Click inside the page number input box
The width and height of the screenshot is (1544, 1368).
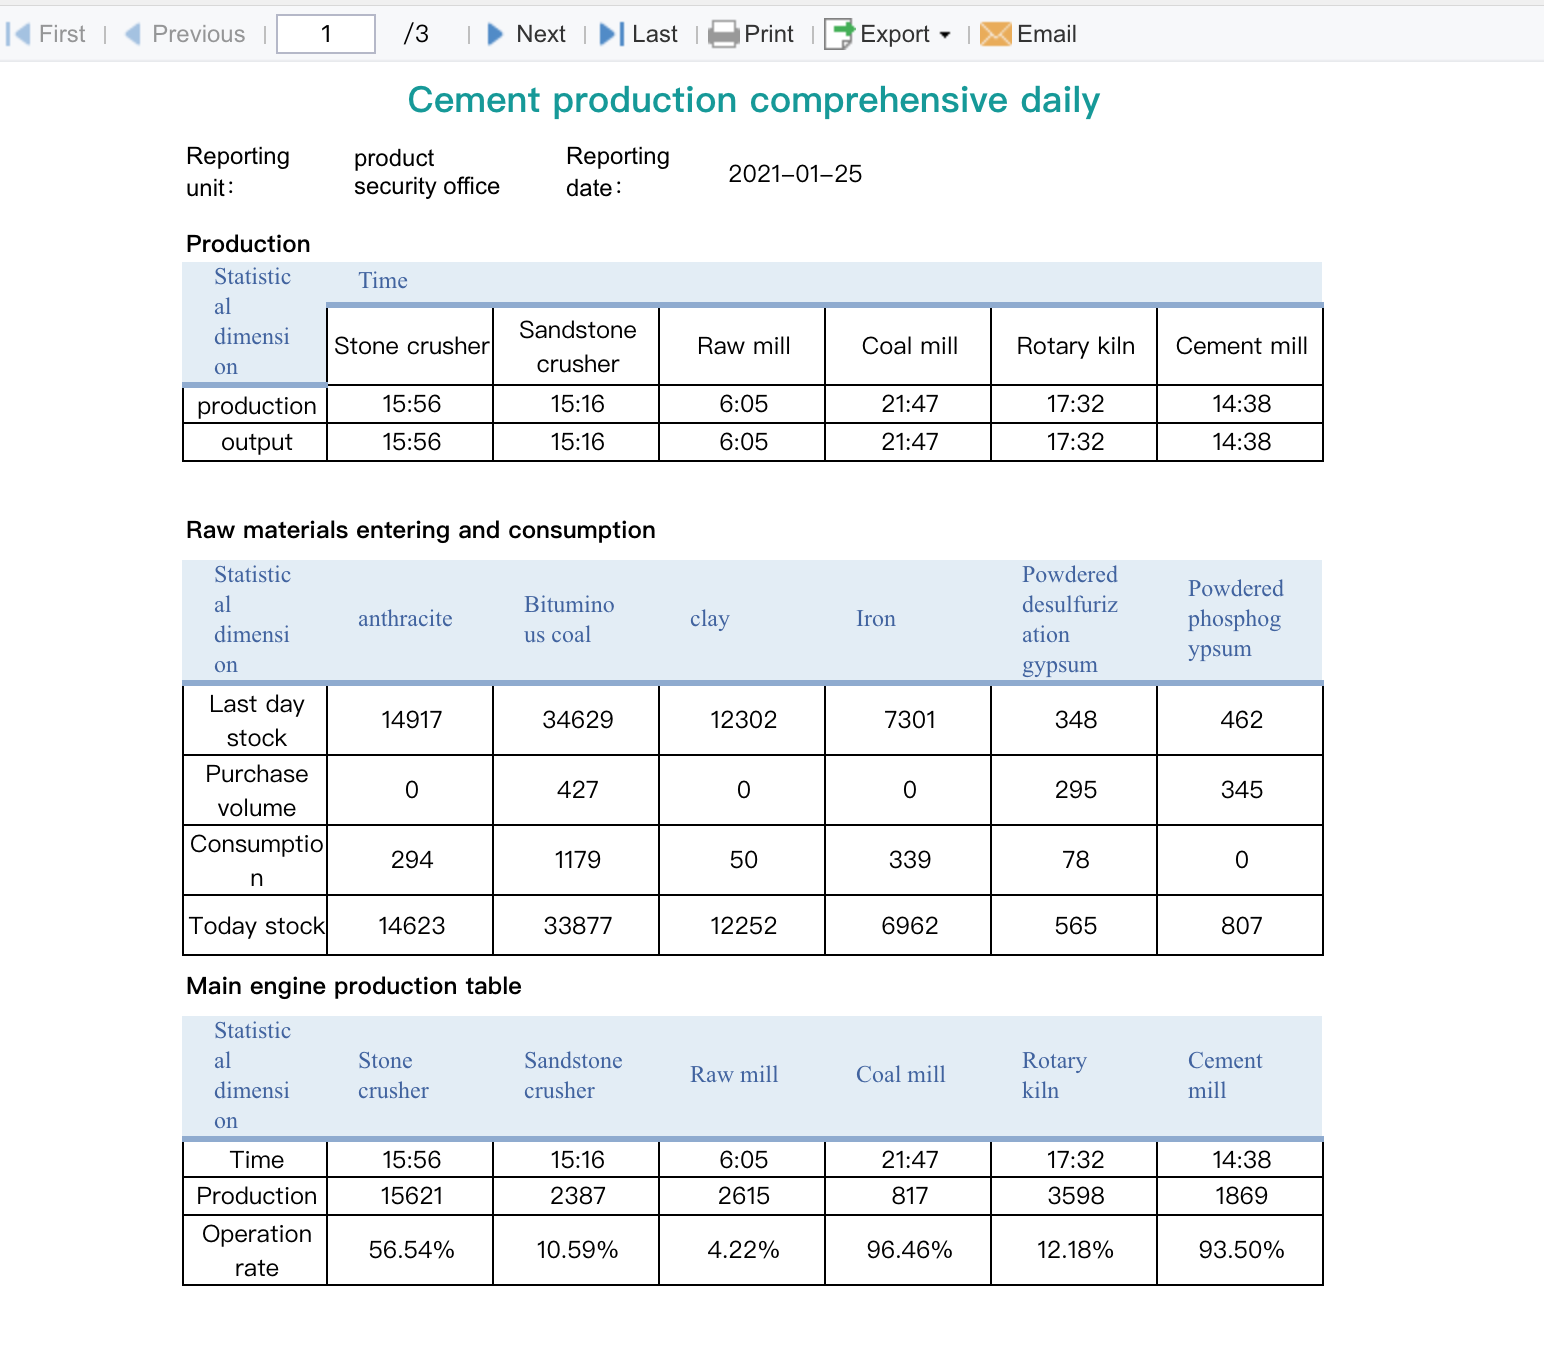(x=325, y=33)
